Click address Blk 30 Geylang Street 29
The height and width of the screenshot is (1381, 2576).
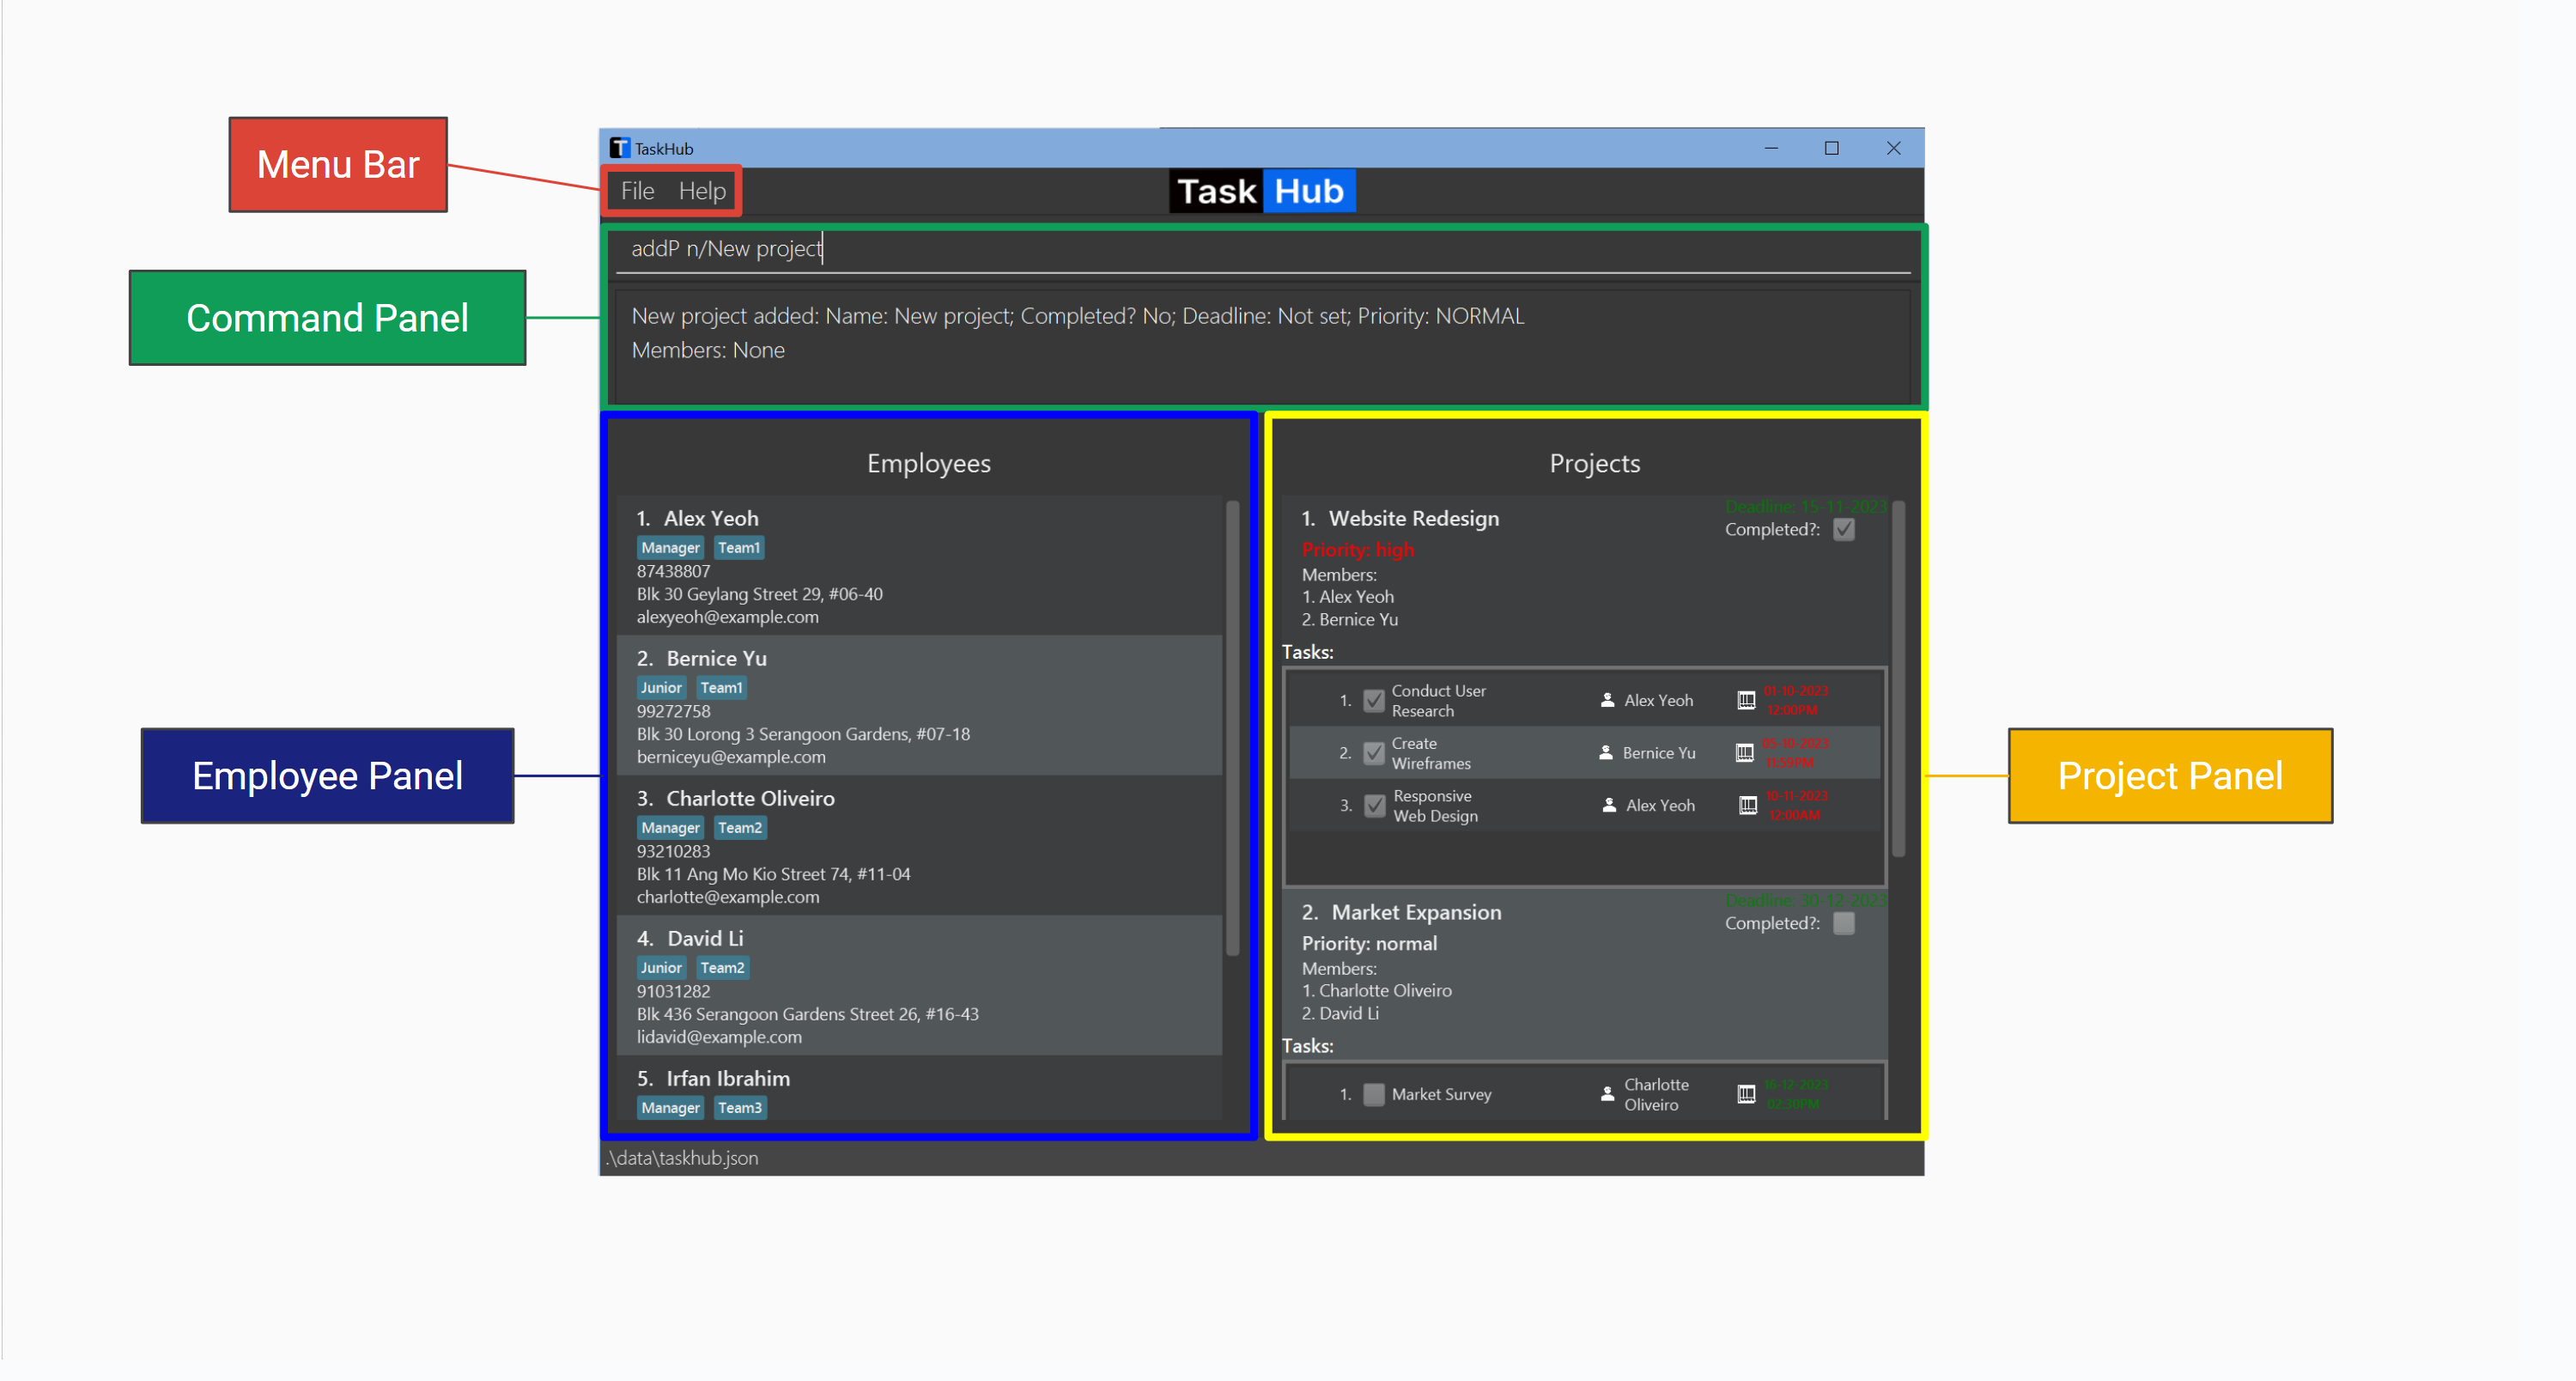[x=759, y=594]
